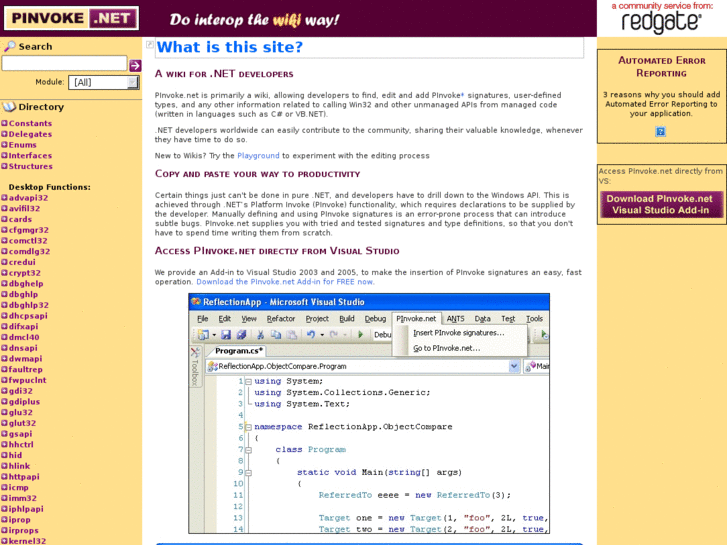Open the credui module link
Image resolution: width=727 pixels, height=545 pixels.
[22, 262]
